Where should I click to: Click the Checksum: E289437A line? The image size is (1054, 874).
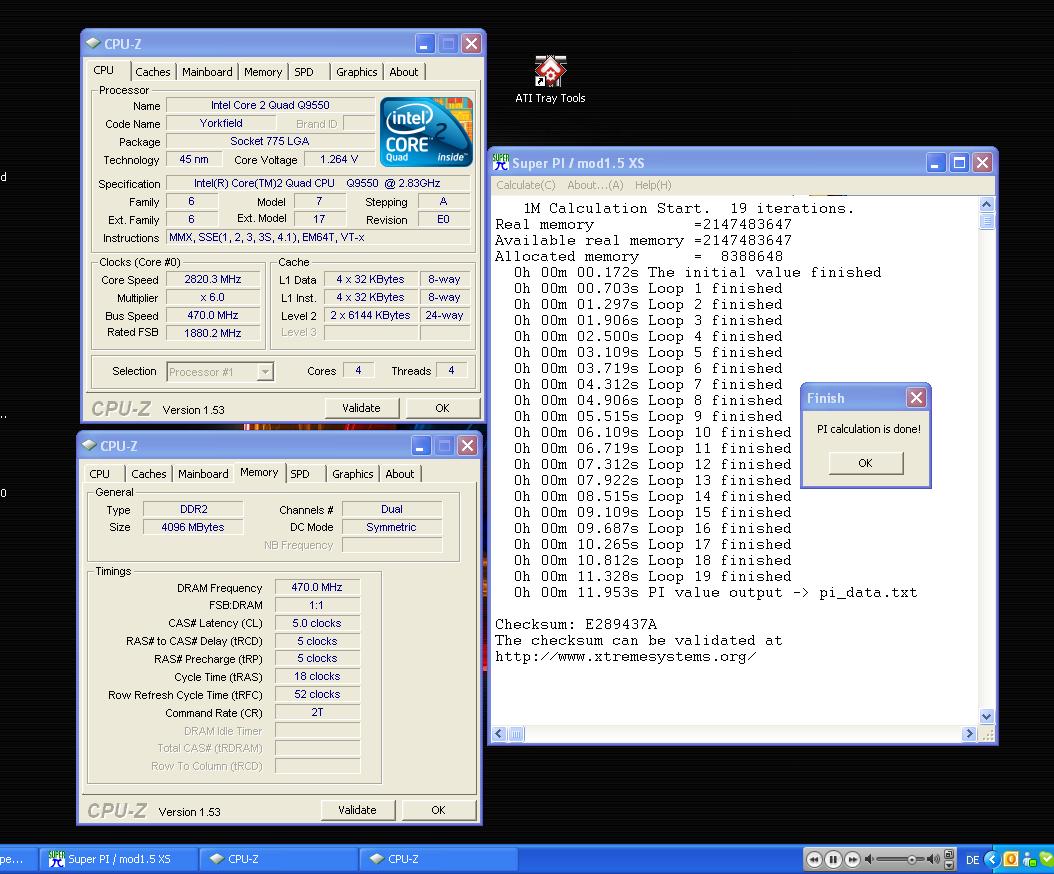[x=575, y=625]
